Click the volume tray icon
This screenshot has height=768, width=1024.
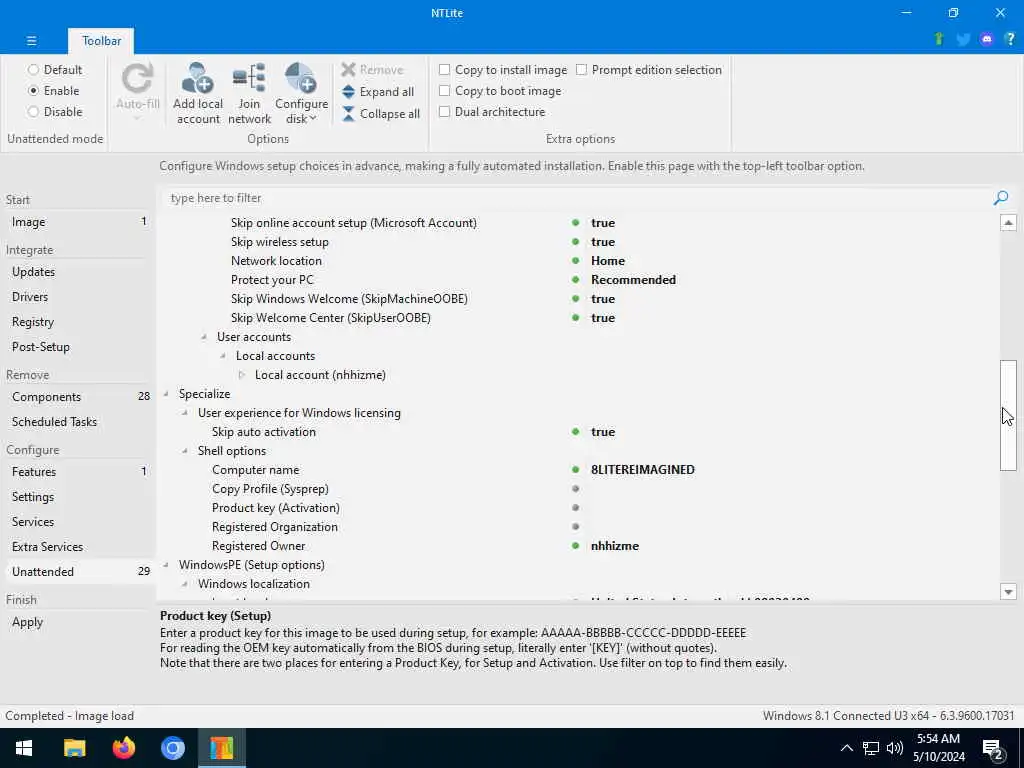click(x=895, y=748)
